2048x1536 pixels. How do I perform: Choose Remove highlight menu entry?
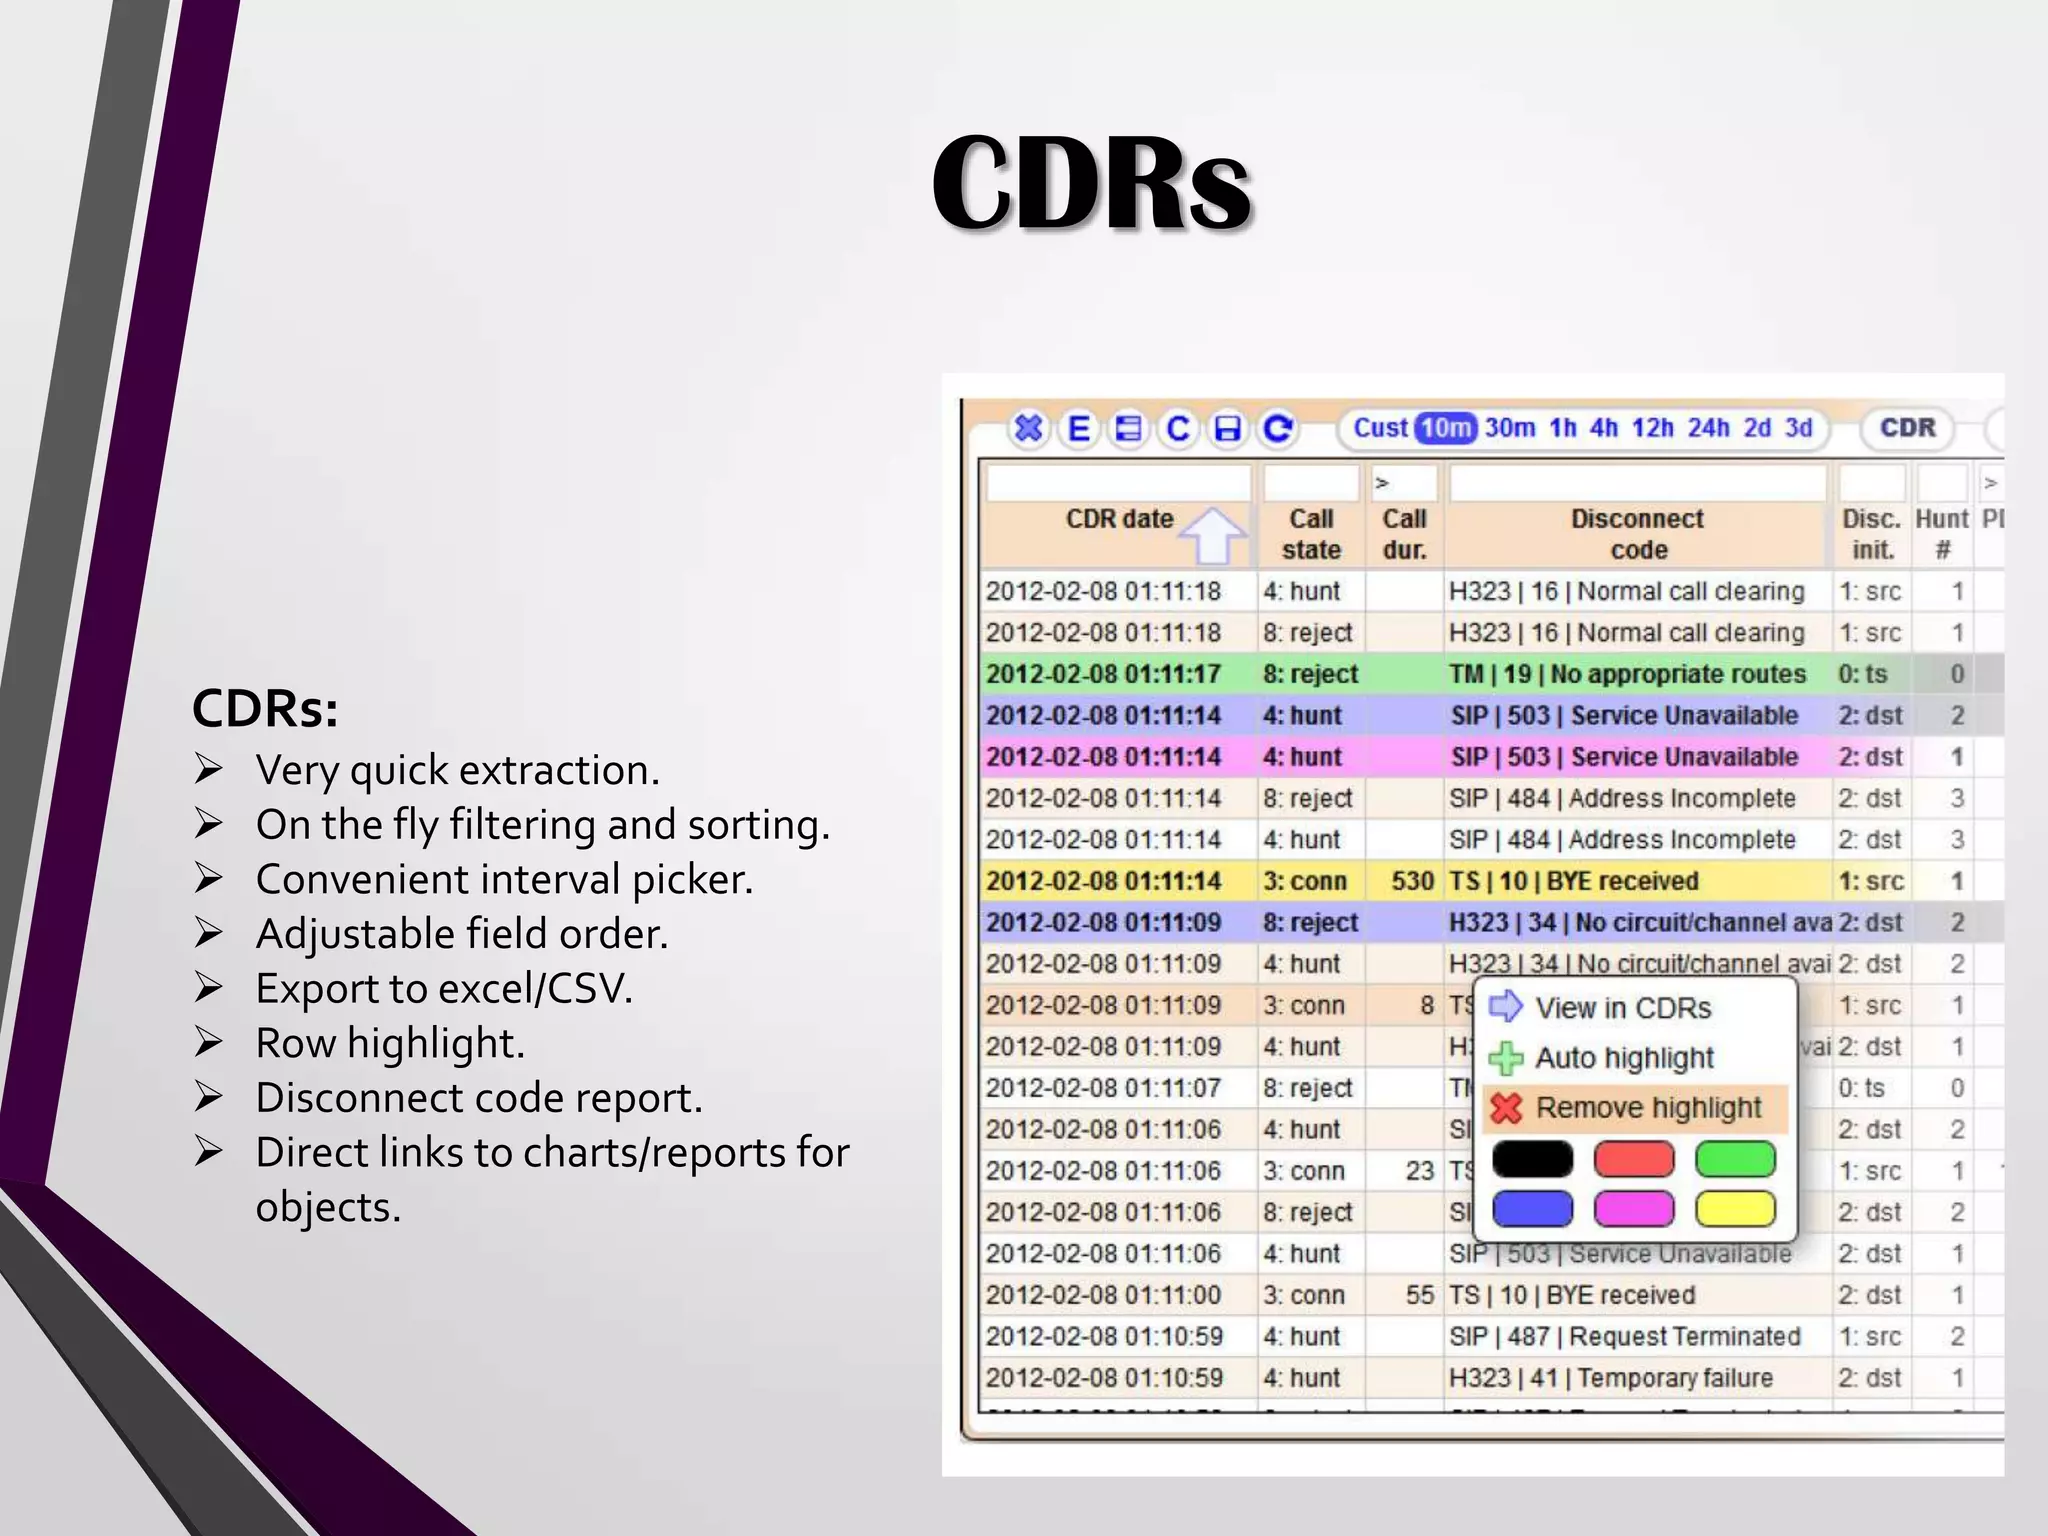coord(1635,1109)
